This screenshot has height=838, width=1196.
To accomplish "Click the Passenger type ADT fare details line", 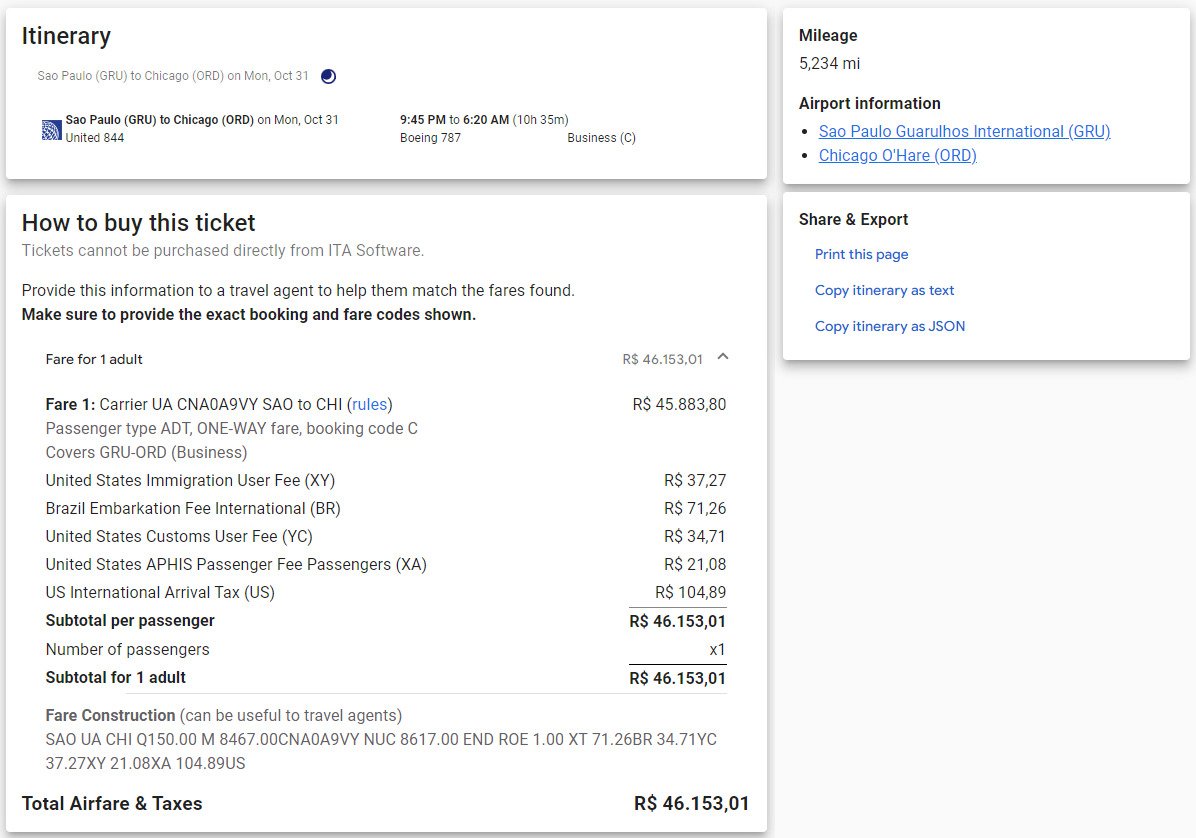I will coord(232,429).
